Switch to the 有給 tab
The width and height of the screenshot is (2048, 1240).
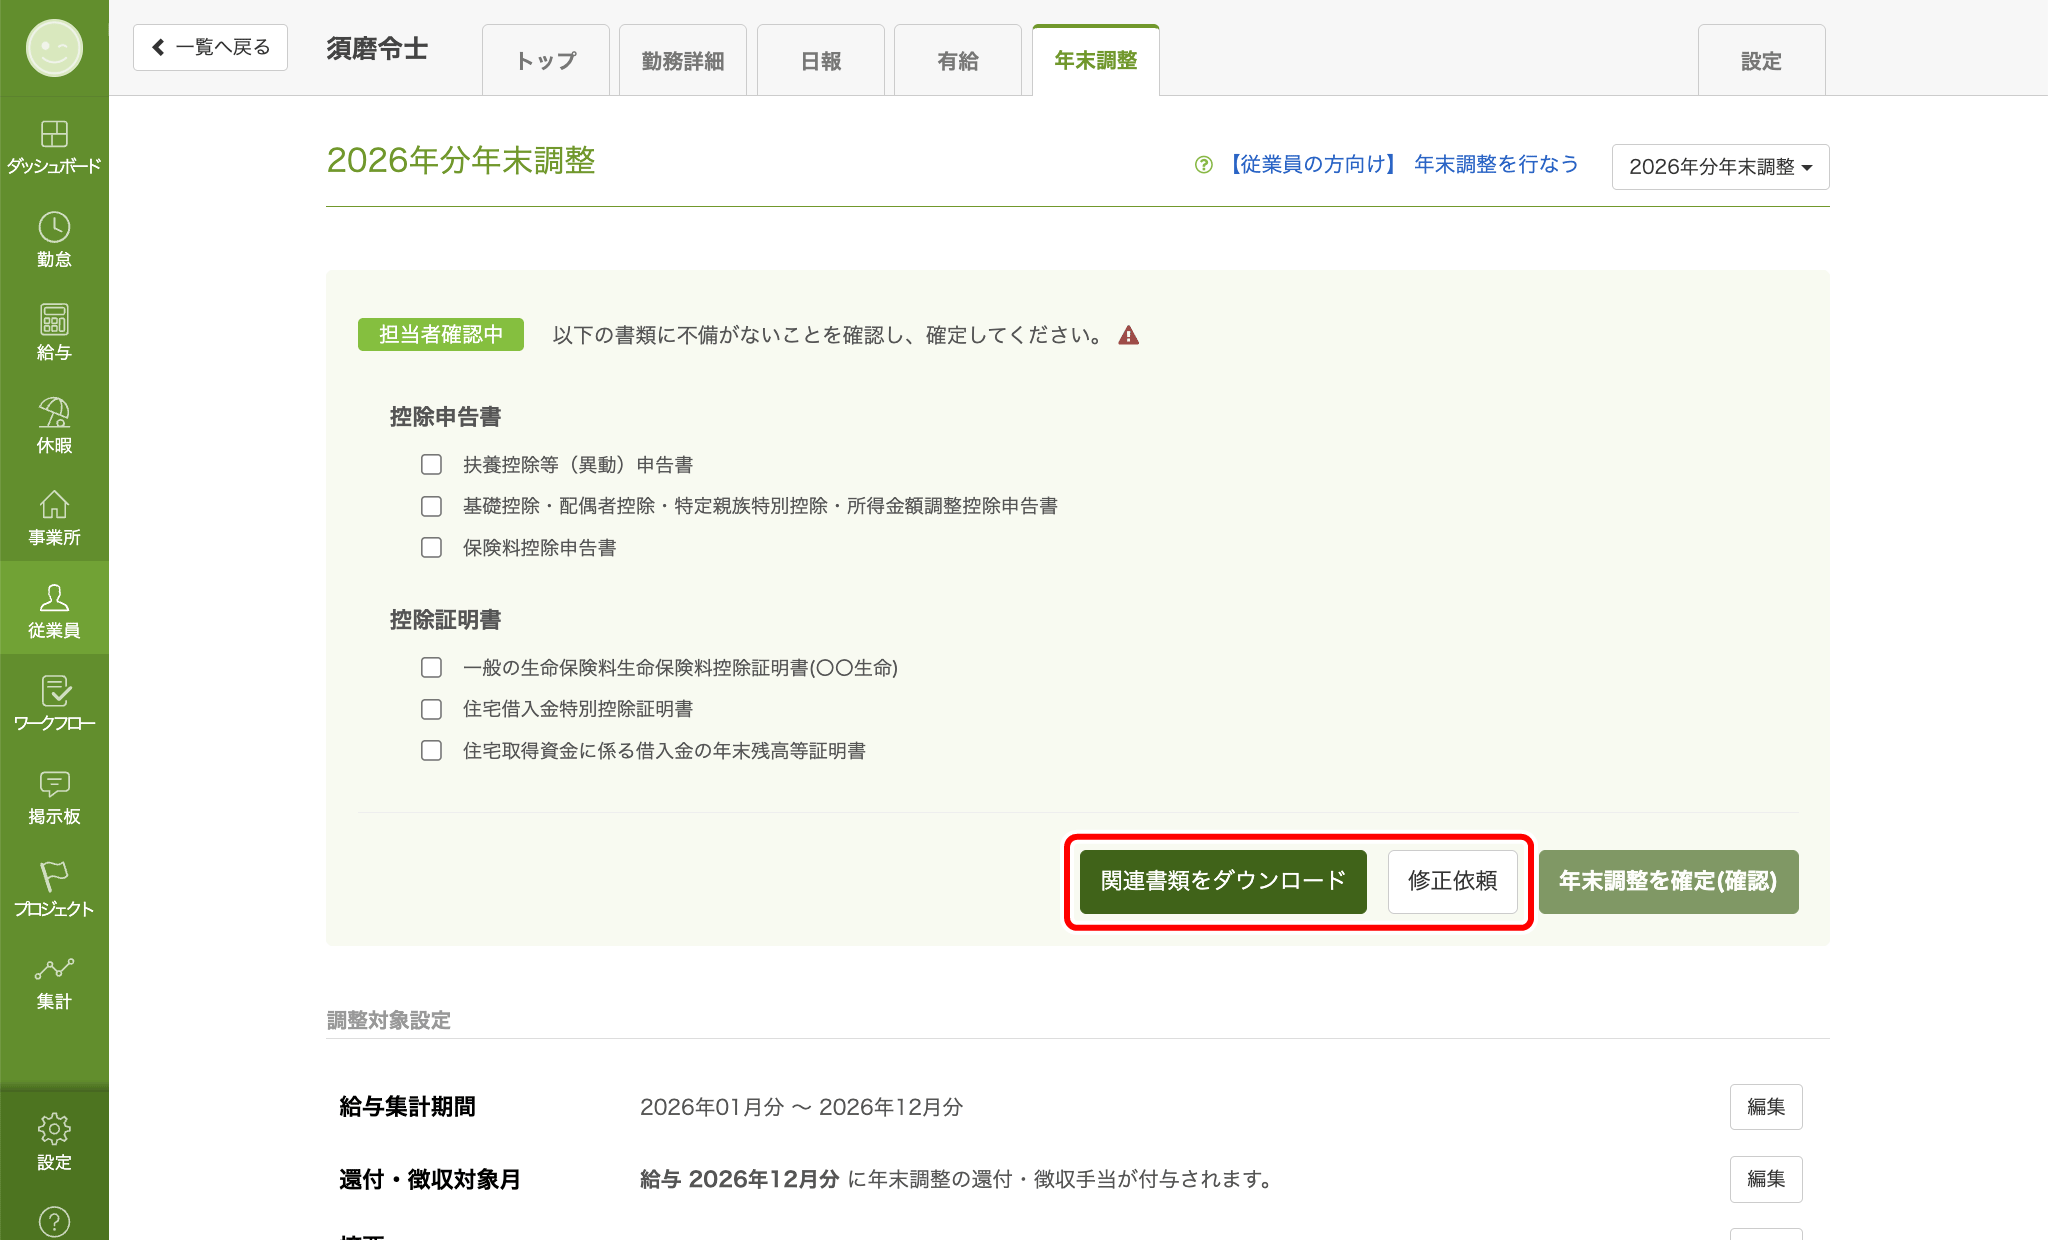click(958, 61)
